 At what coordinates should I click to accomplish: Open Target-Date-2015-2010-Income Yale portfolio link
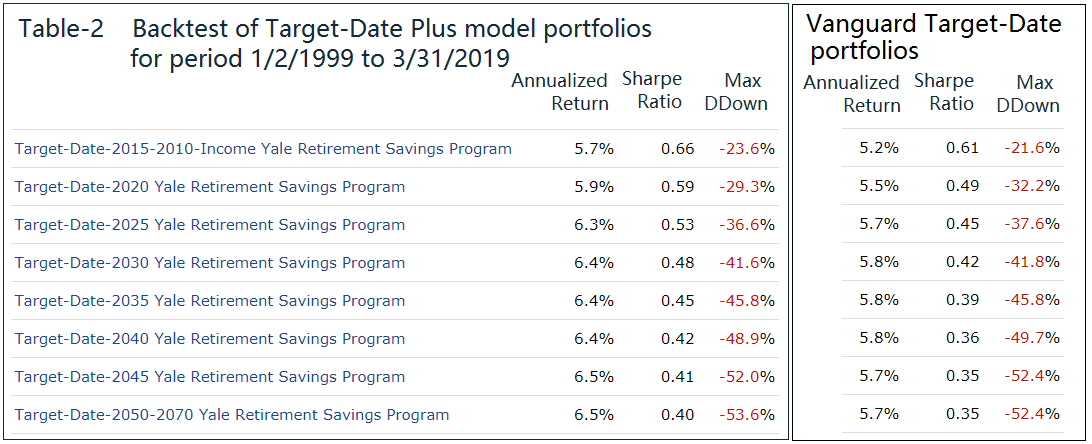click(263, 149)
